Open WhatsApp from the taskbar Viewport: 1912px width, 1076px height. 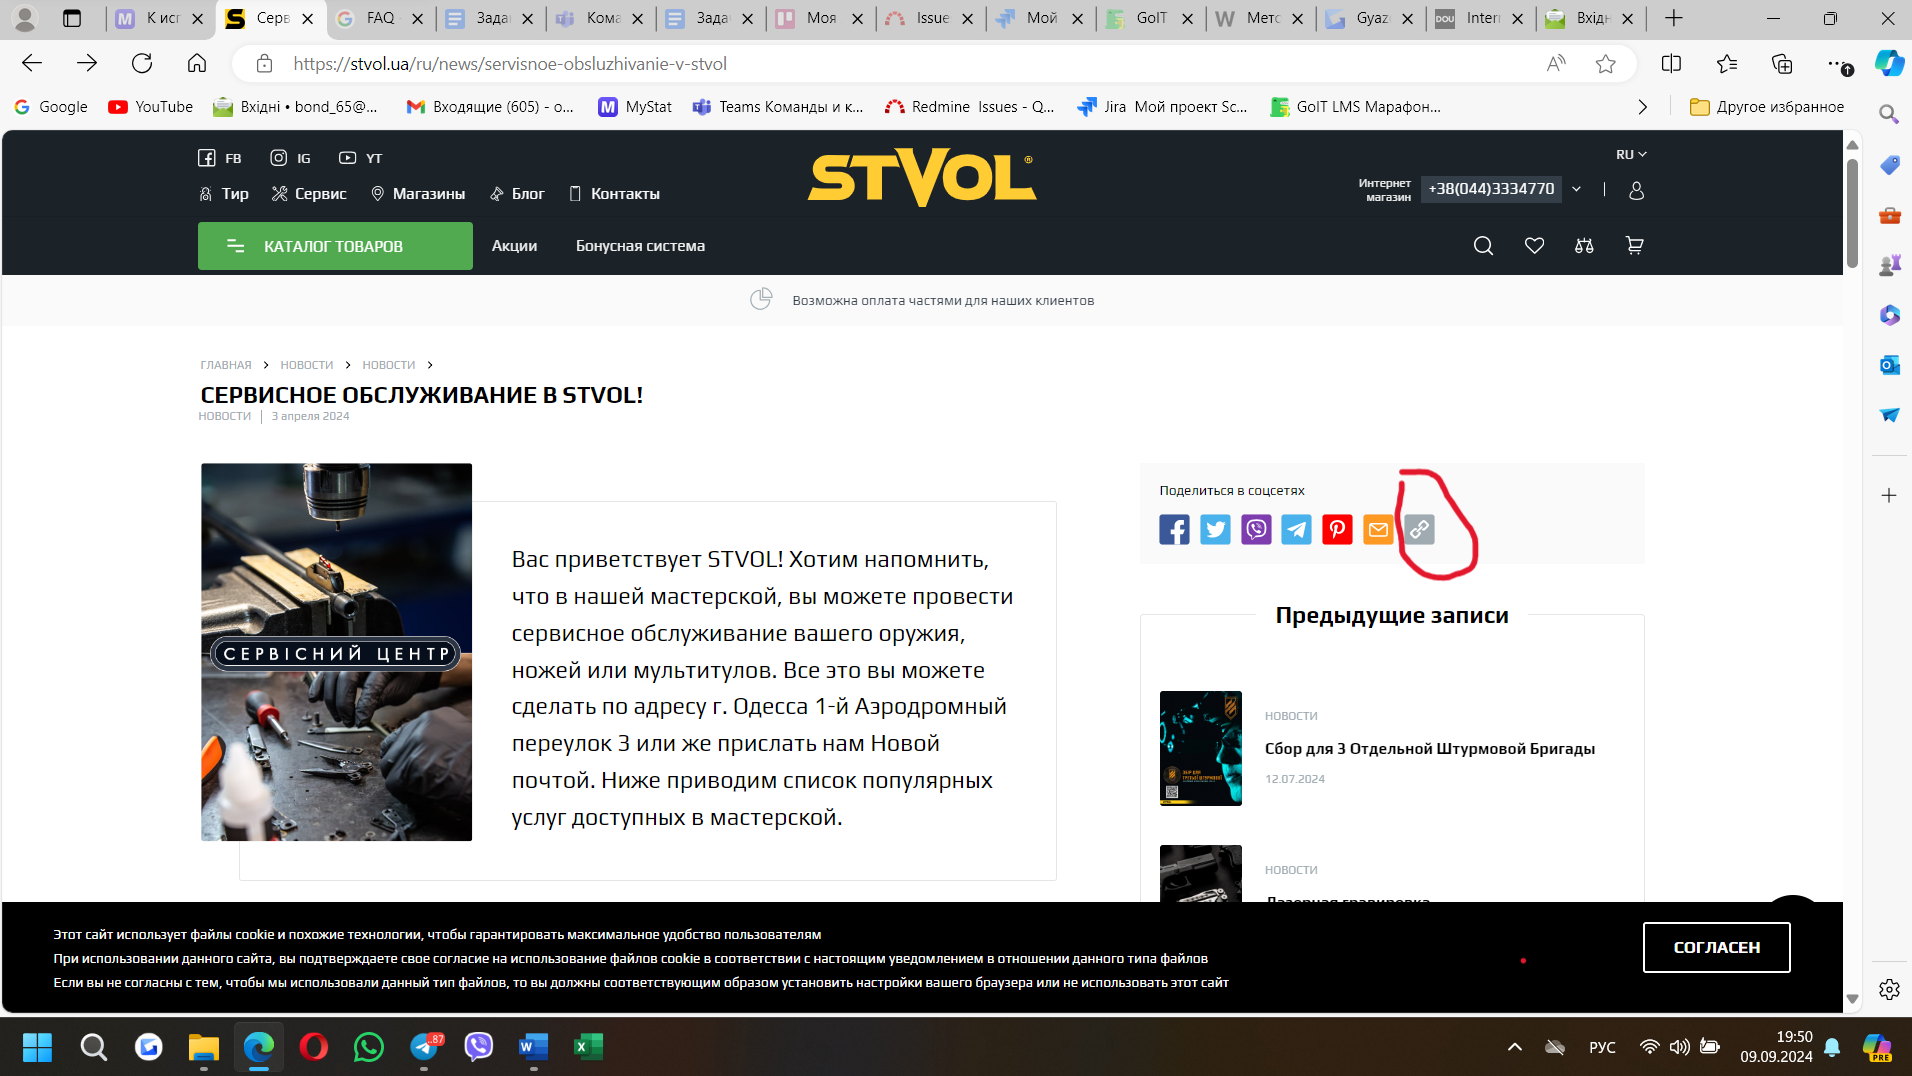click(x=368, y=1047)
